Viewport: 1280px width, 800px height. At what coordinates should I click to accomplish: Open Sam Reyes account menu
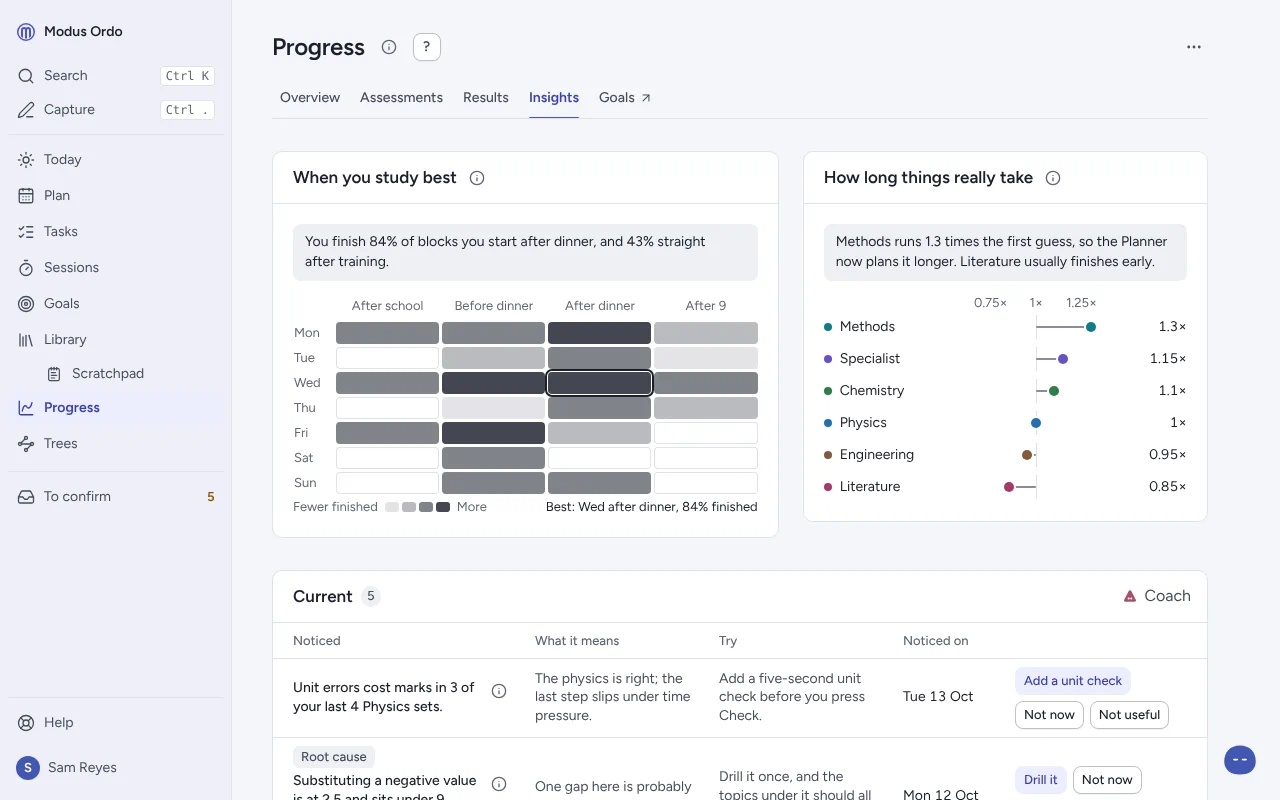click(116, 768)
